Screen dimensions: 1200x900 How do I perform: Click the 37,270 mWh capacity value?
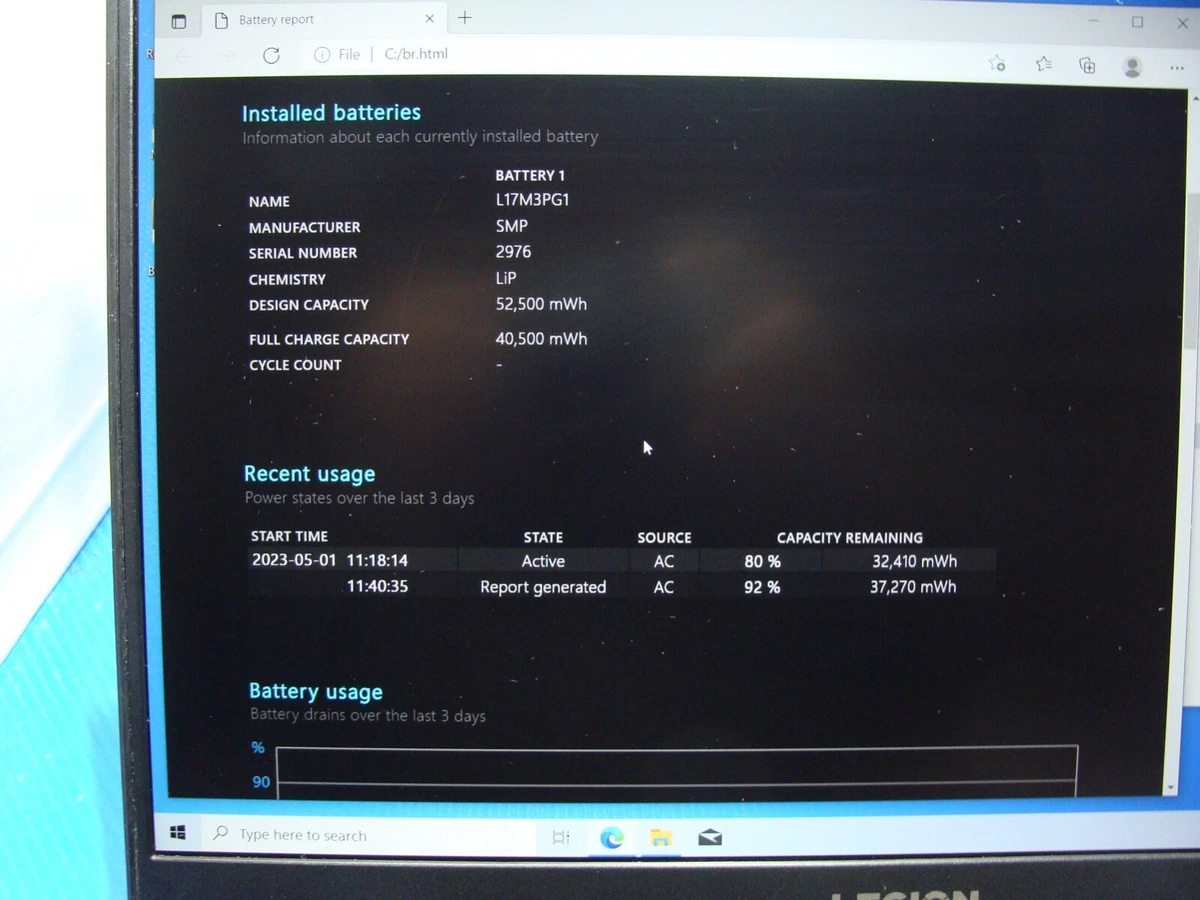pos(913,587)
